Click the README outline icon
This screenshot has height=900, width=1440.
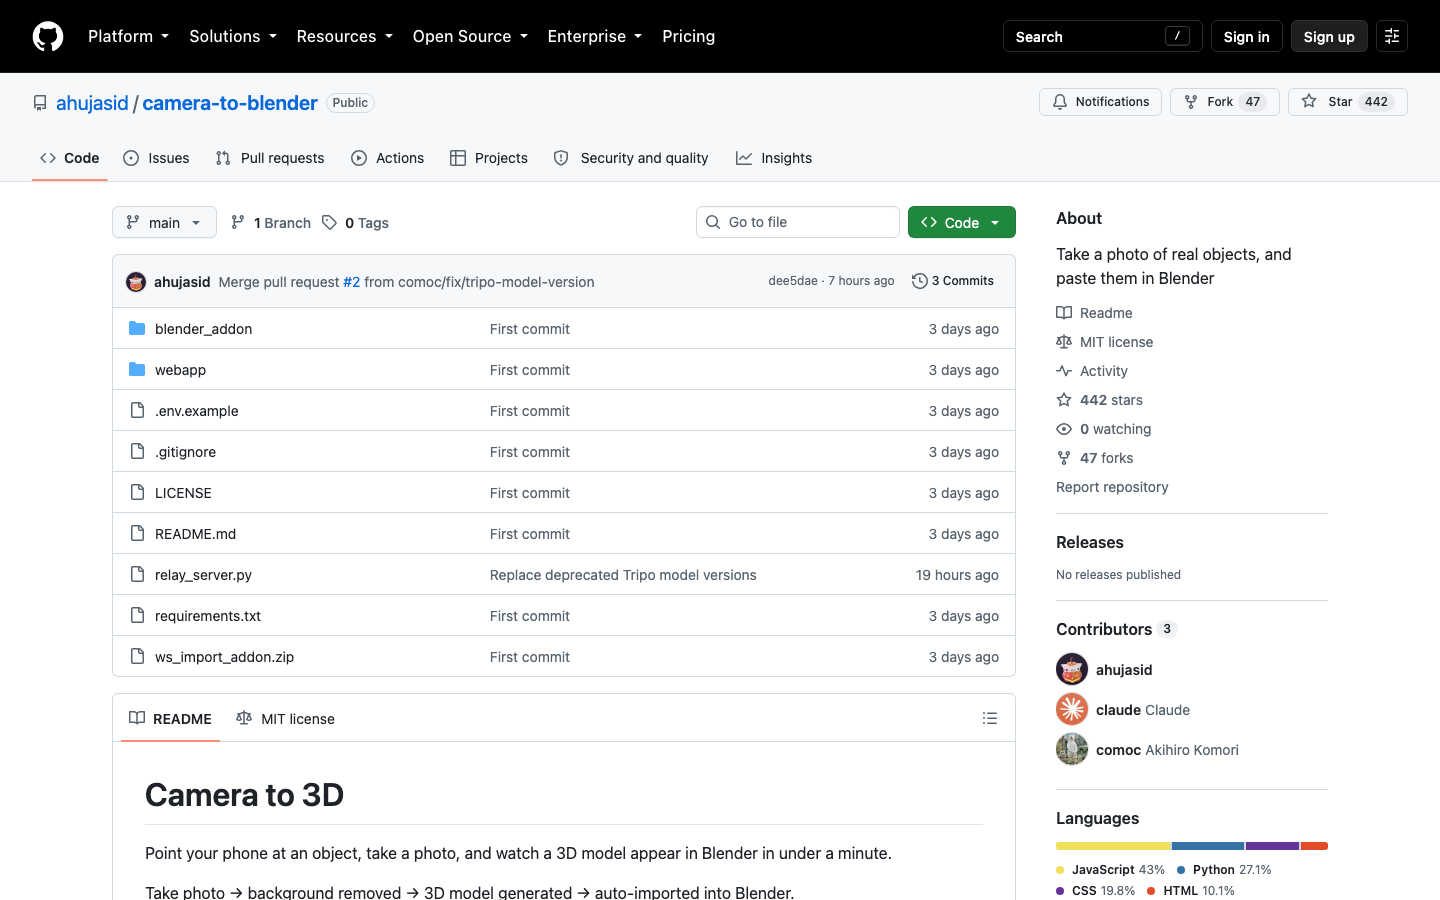click(x=990, y=718)
